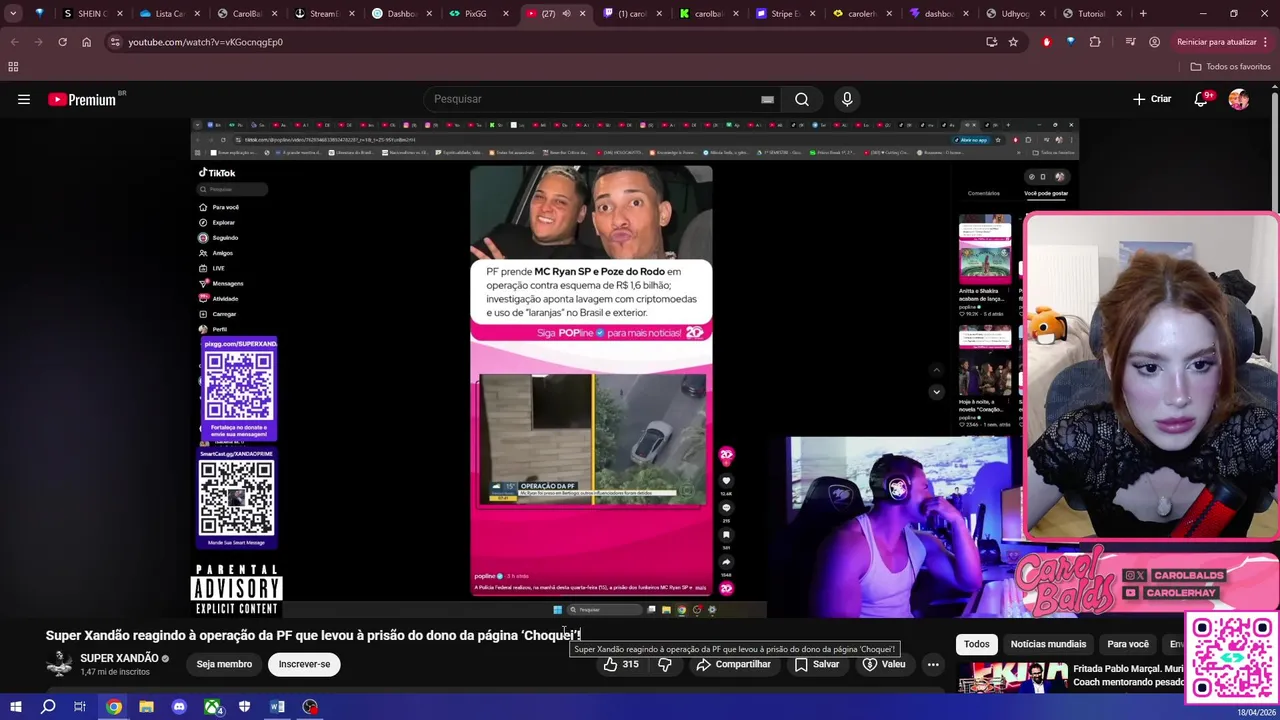Open Chrome from the taskbar
This screenshot has width=1280, height=720.
click(114, 707)
